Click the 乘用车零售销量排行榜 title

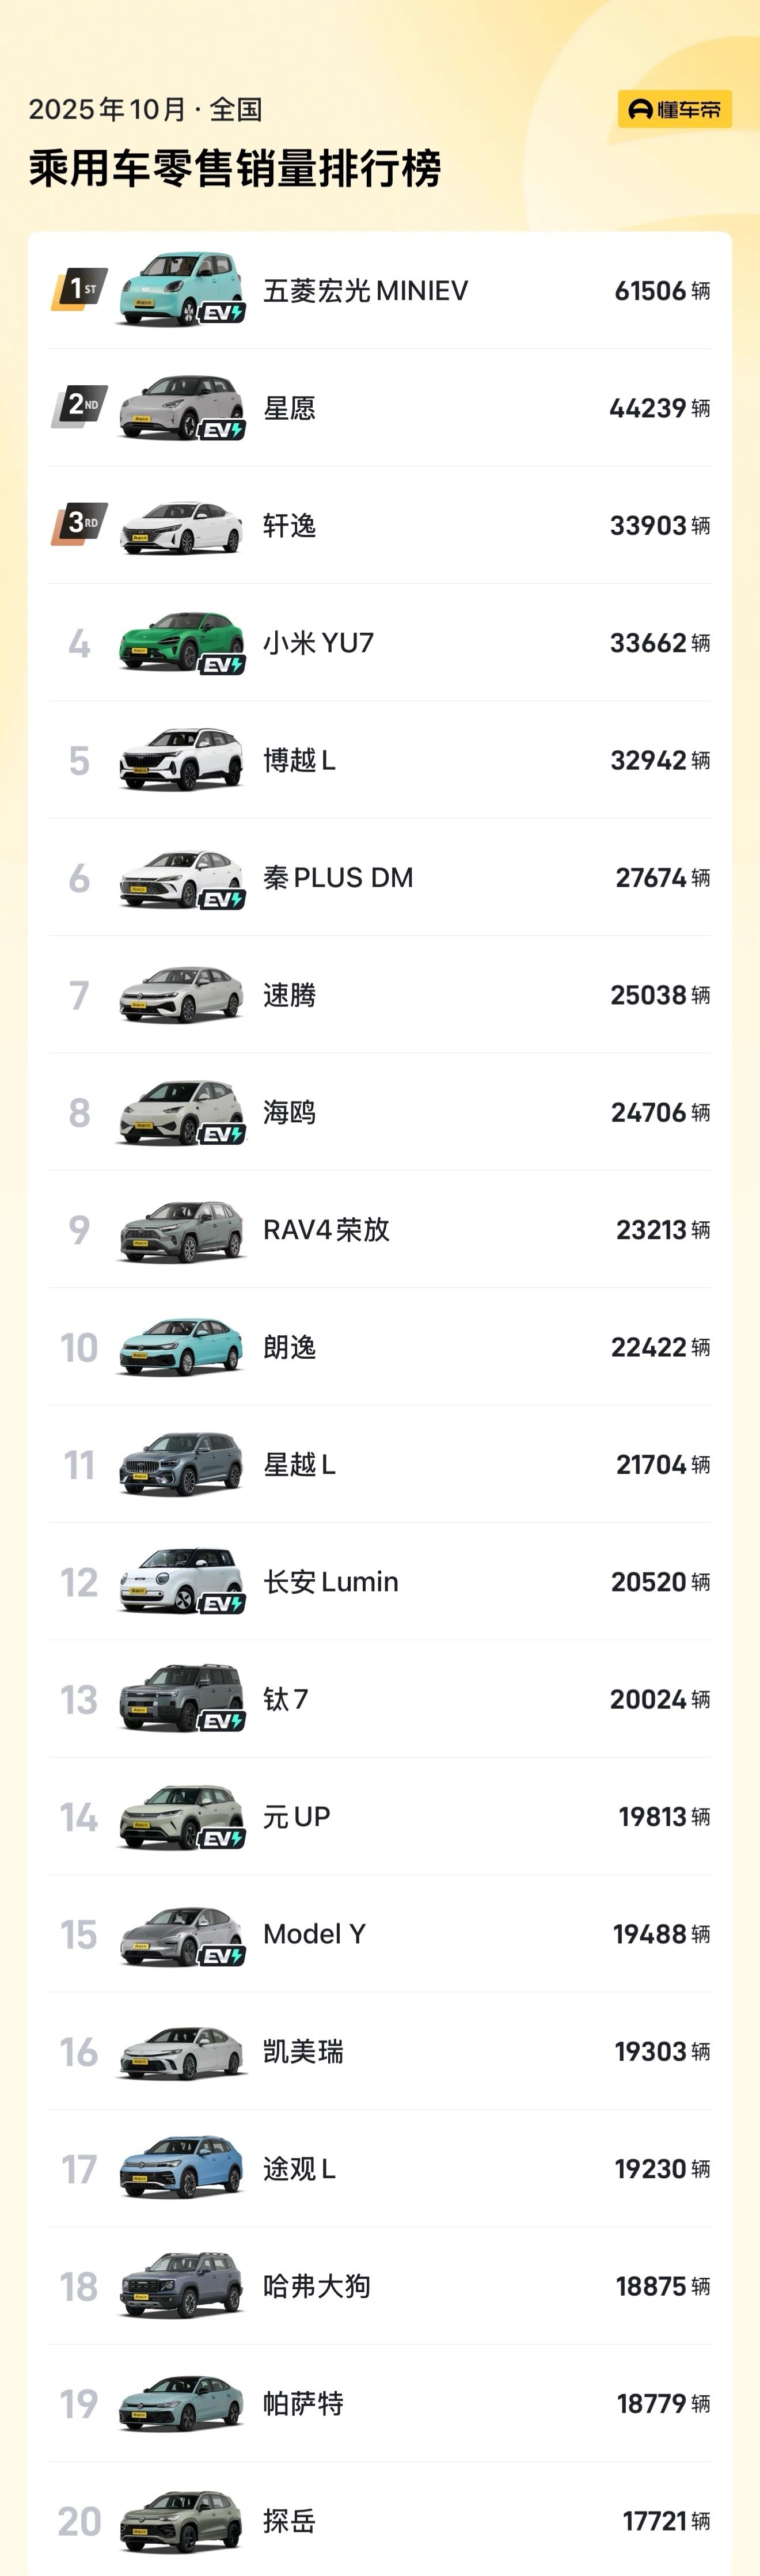pos(235,168)
